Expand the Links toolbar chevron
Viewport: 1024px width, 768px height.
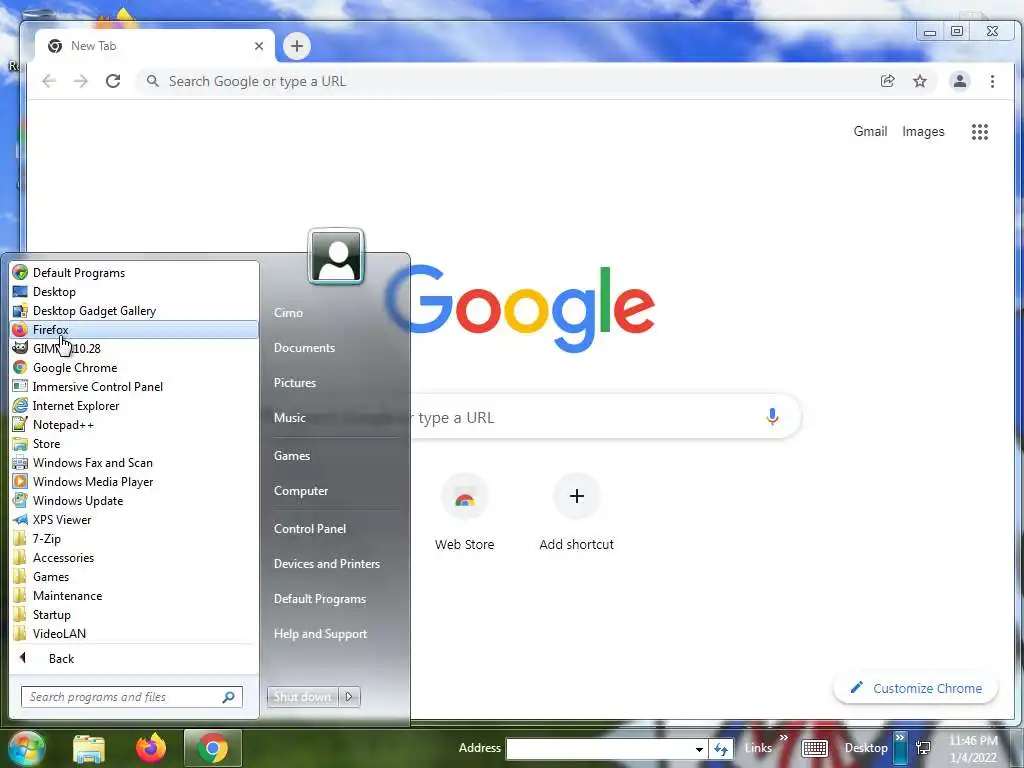coord(784,738)
